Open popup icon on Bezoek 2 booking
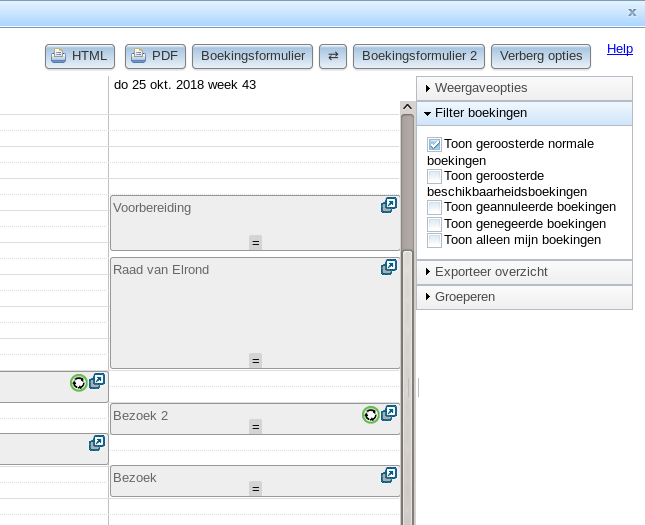645x525 pixels. coord(389,413)
